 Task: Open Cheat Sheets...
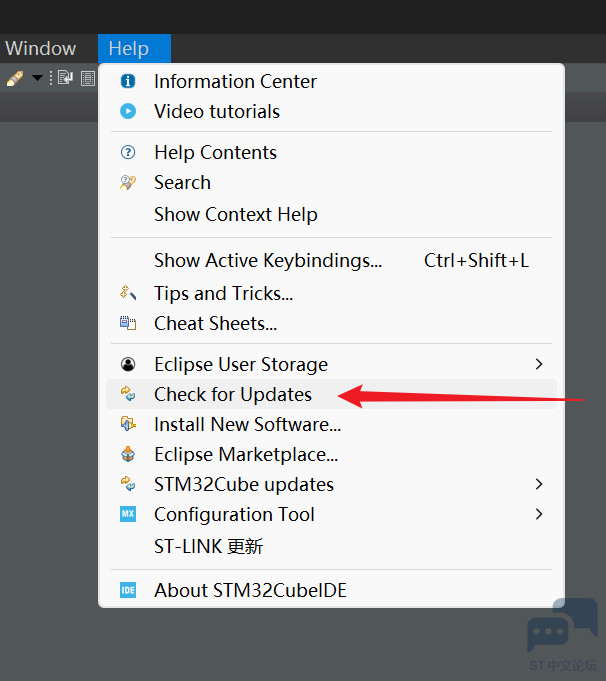click(331, 323)
